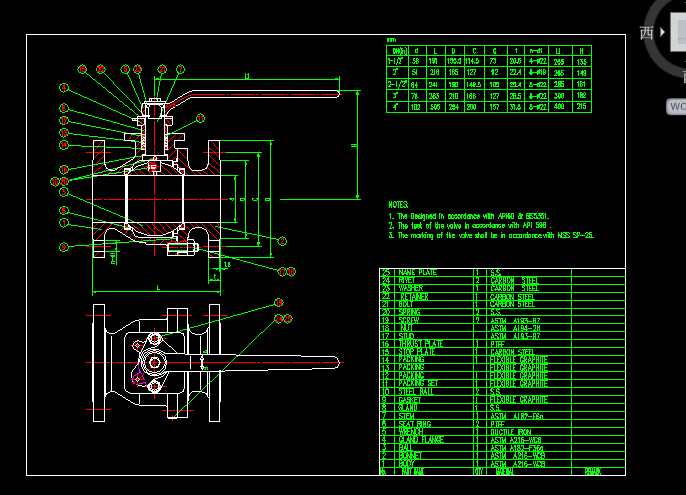Click the 西 (West) label on the ViewCube
Screen dimensions: 686x495
click(x=647, y=33)
